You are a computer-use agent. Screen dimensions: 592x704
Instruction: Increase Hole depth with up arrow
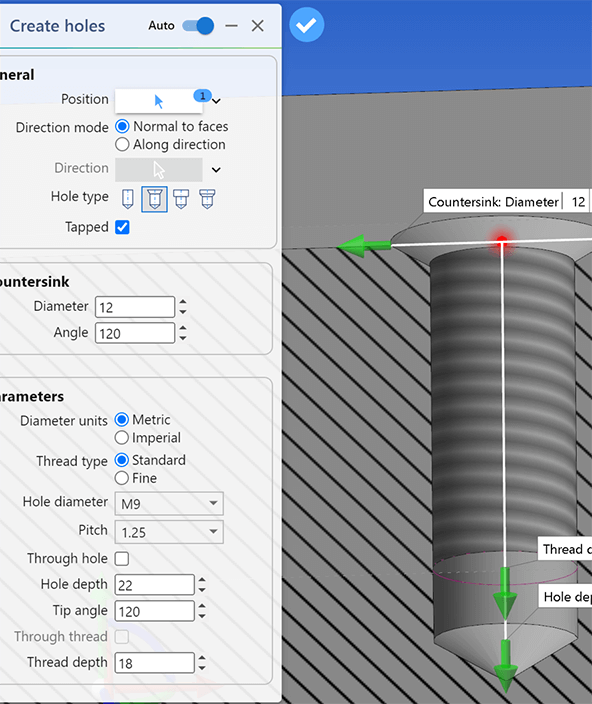pos(202,580)
